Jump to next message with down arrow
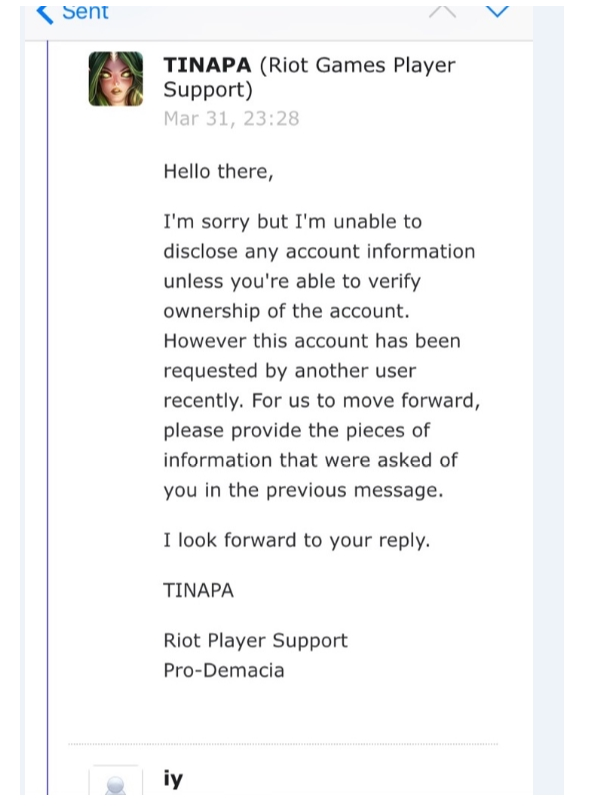Screen dimensions: 598x807 click(x=497, y=11)
